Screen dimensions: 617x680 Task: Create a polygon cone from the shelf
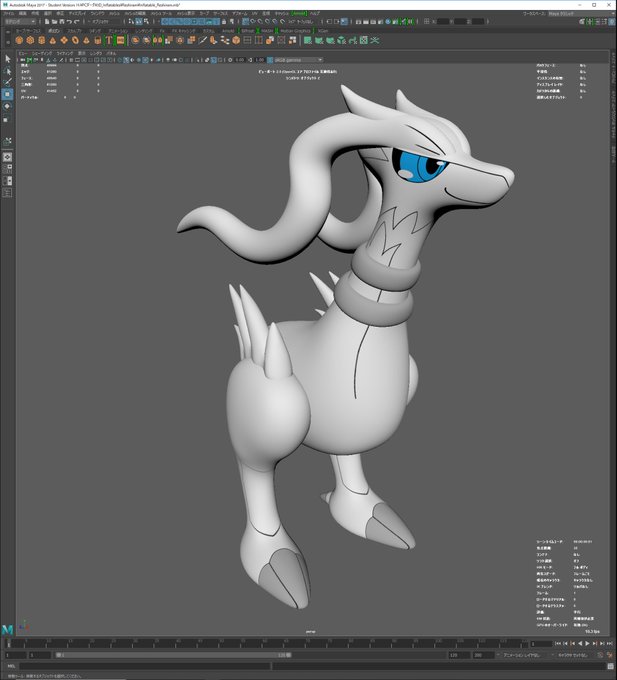click(x=52, y=40)
